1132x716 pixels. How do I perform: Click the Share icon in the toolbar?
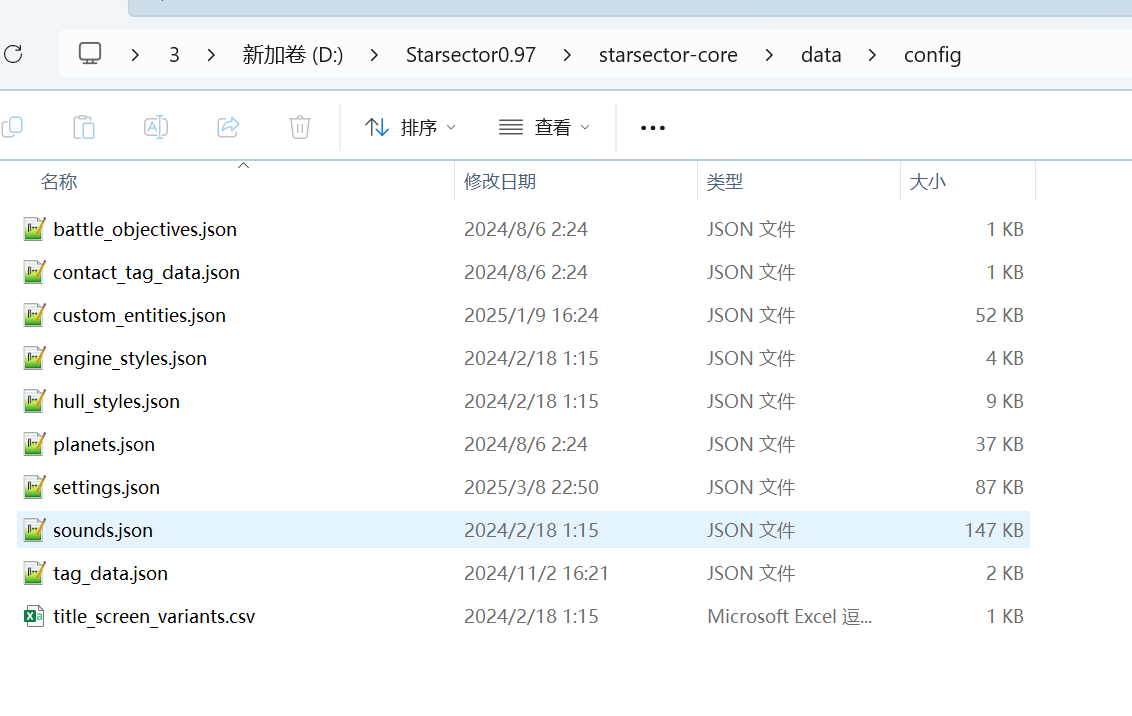[x=228, y=127]
